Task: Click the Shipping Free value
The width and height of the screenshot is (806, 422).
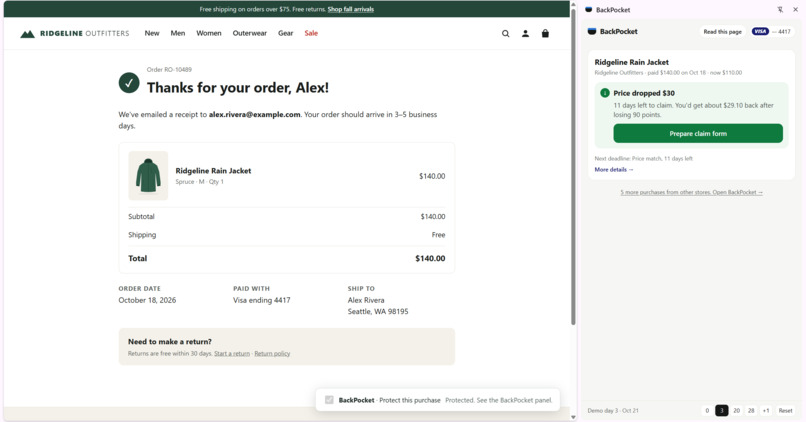Action: click(x=438, y=235)
